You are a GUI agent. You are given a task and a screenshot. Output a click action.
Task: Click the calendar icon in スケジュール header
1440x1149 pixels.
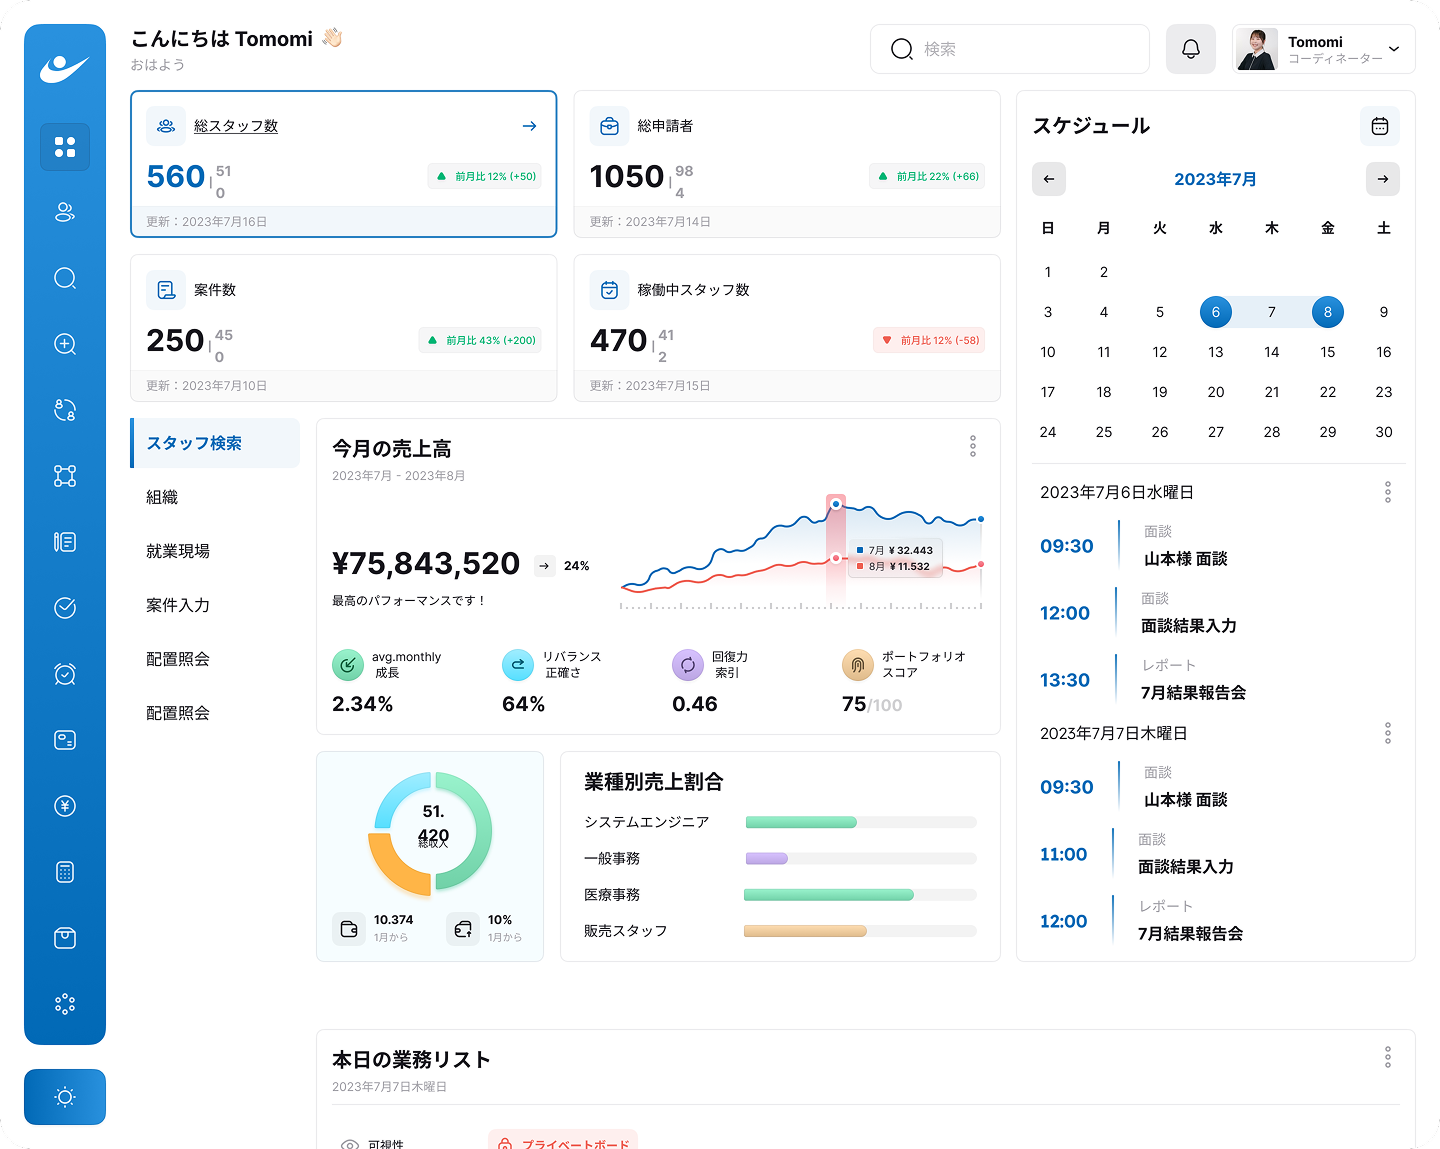coord(1379,126)
